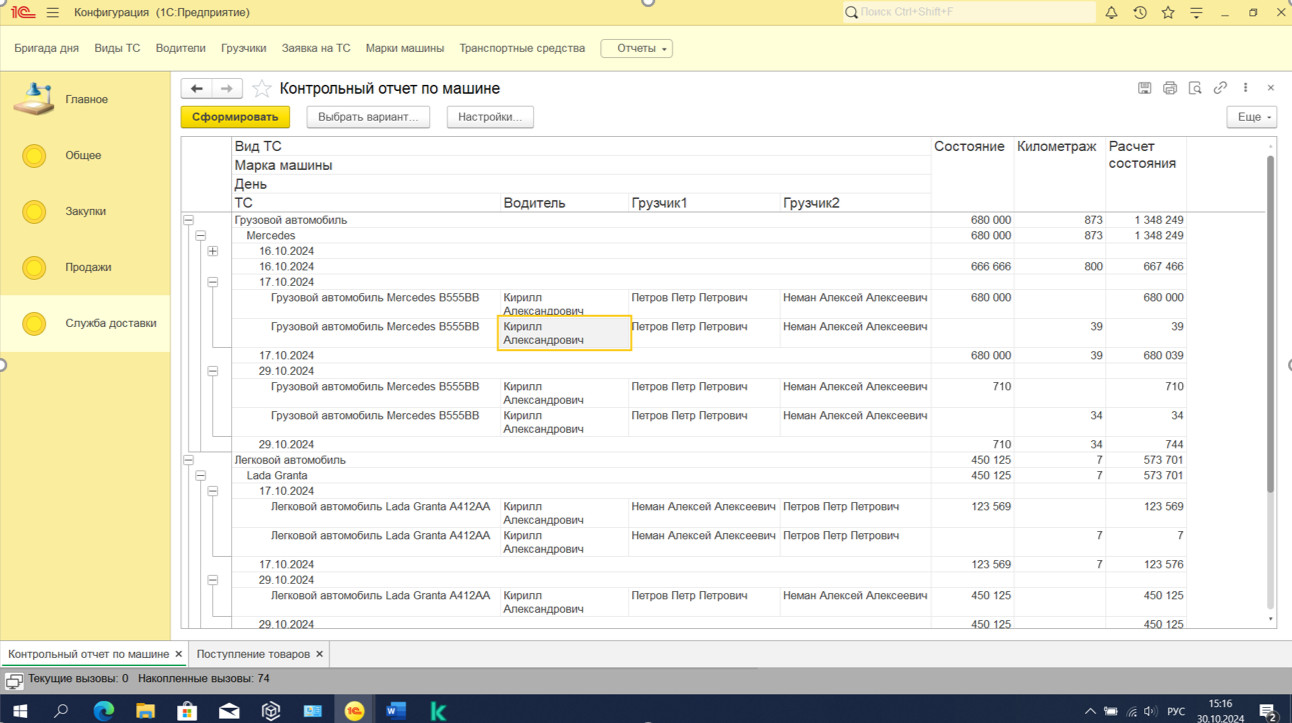
Task: Close the report form with the X
Action: tap(1271, 88)
